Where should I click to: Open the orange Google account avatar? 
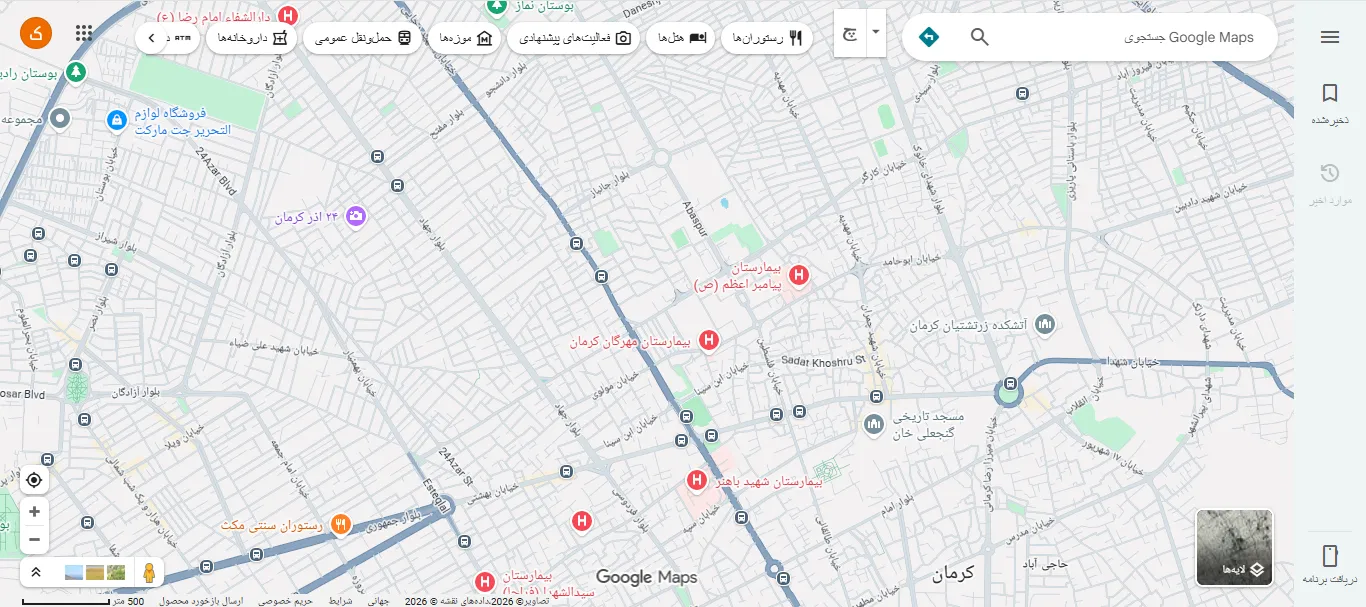[x=36, y=33]
